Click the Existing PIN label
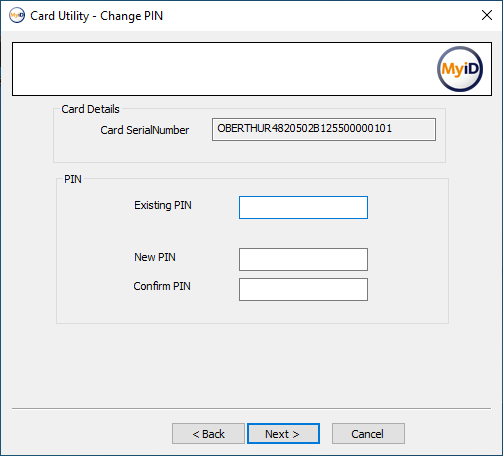The height and width of the screenshot is (456, 503). pos(163,205)
